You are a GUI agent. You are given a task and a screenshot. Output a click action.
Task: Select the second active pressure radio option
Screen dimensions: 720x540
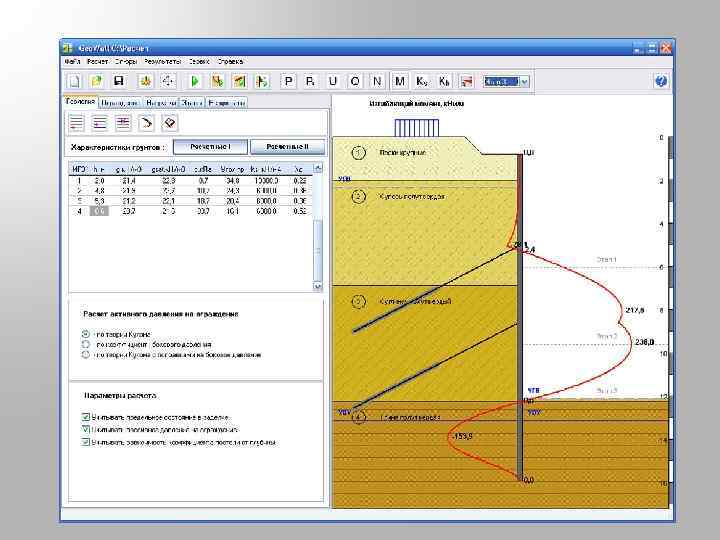86,343
